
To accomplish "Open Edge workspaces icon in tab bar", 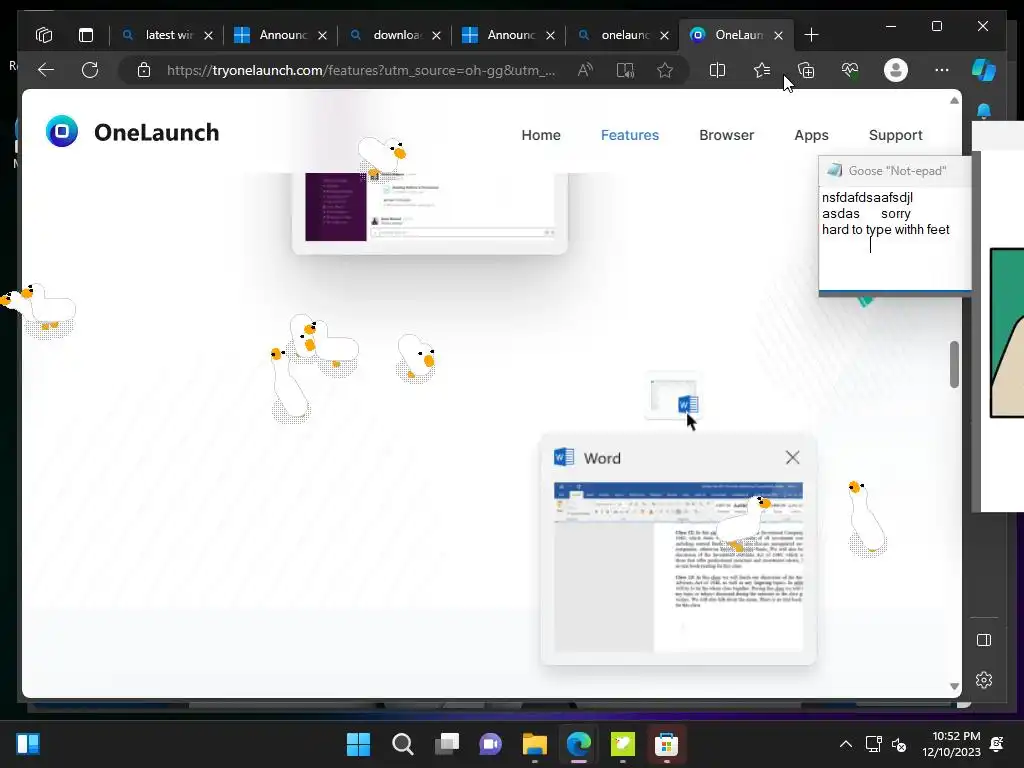I will 44,35.
